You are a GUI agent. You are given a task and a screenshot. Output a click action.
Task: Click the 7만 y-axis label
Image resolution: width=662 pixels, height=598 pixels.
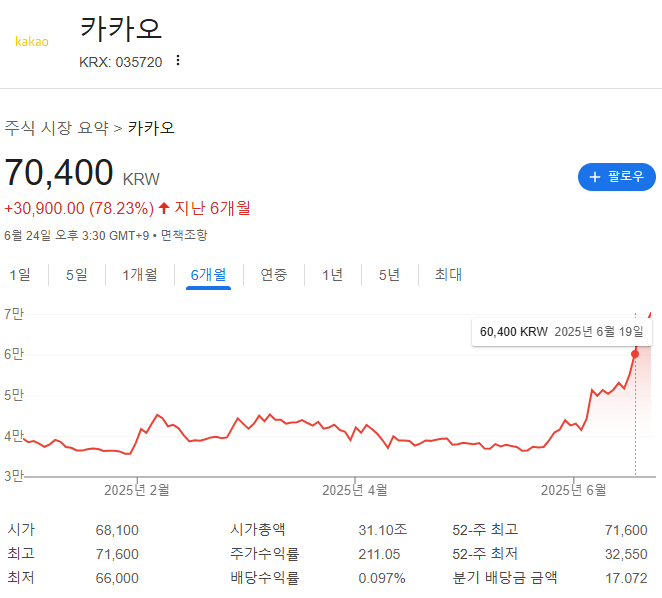pyautogui.click(x=14, y=314)
